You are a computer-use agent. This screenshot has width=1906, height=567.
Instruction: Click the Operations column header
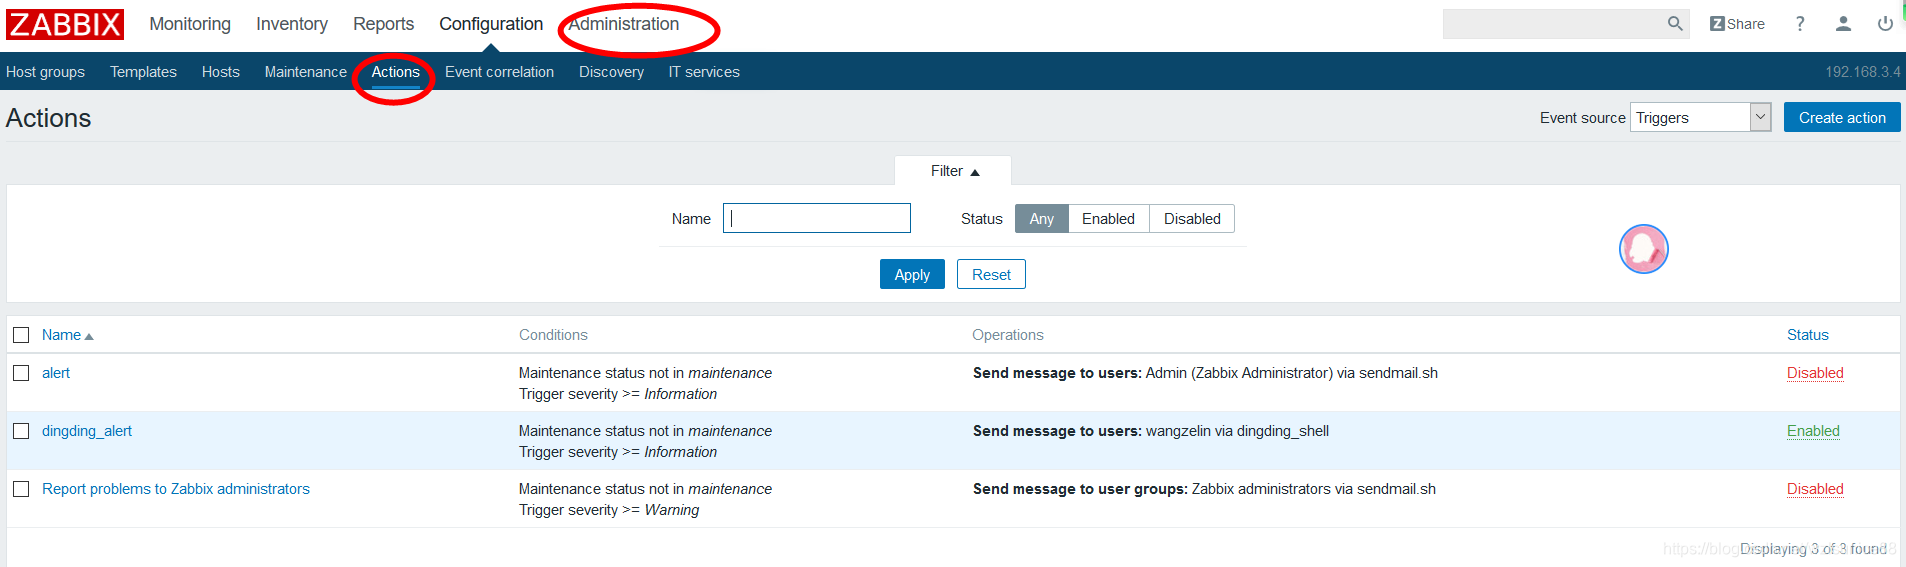click(x=1008, y=335)
